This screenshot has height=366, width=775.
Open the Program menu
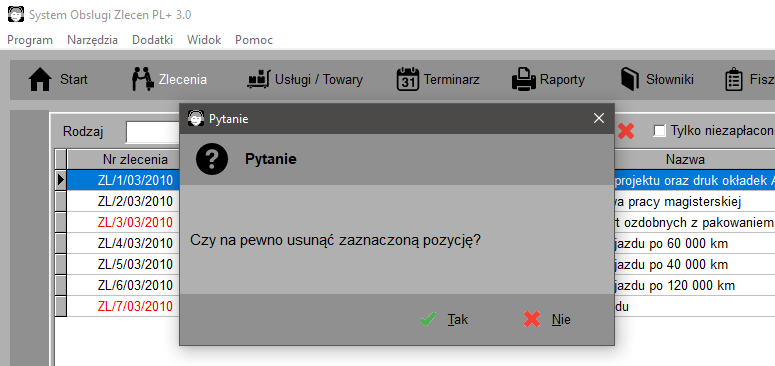tap(30, 40)
